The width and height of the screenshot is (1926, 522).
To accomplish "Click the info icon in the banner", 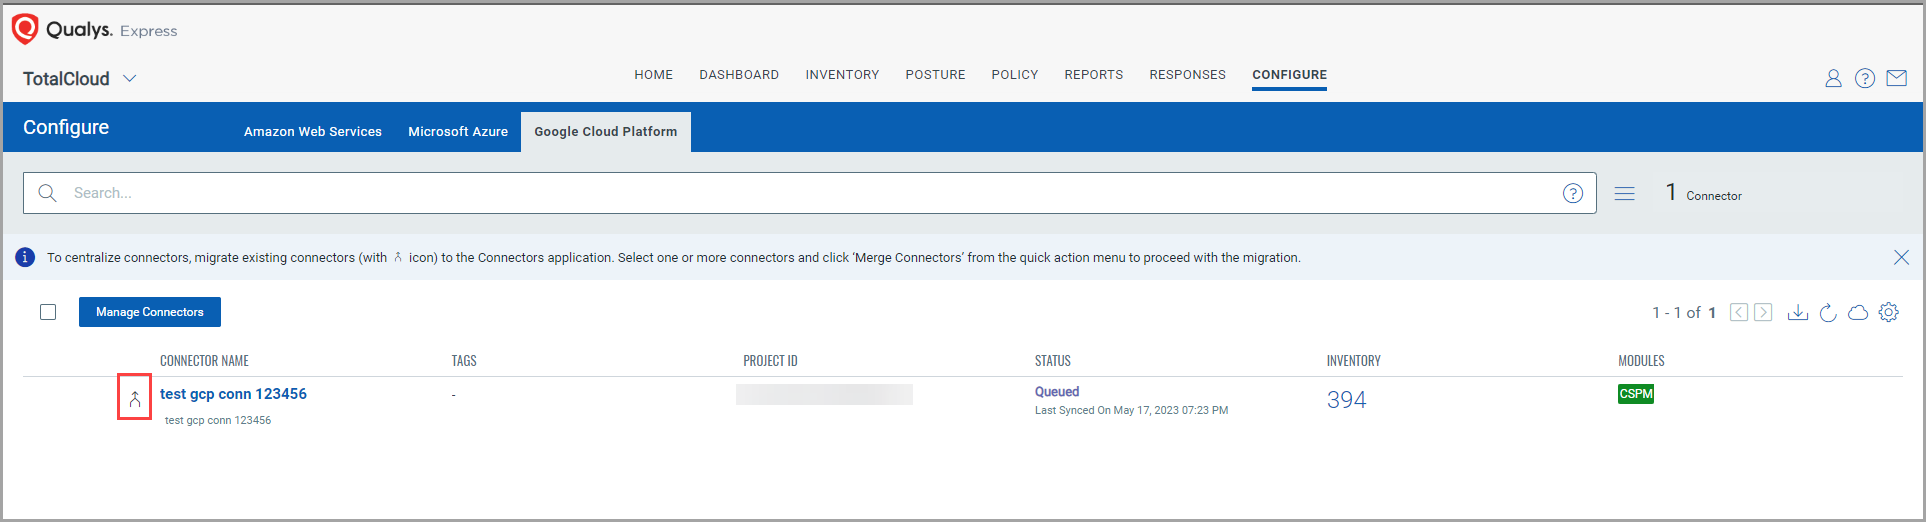I will pyautogui.click(x=25, y=257).
